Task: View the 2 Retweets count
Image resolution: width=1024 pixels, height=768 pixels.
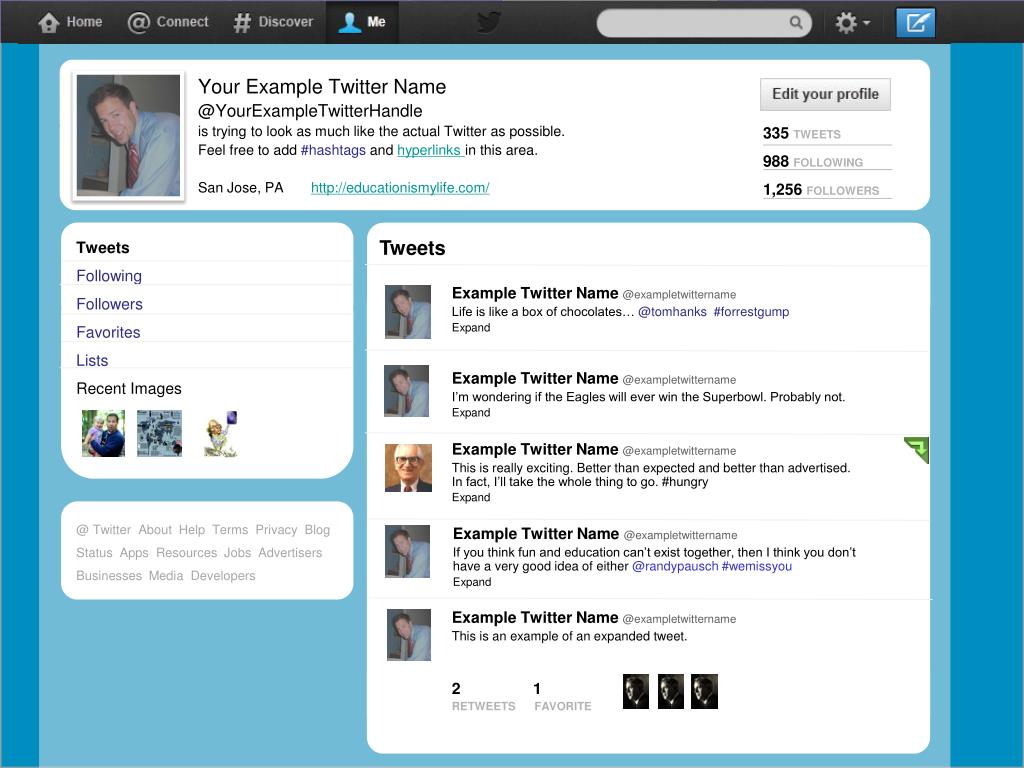Action: pos(483,697)
